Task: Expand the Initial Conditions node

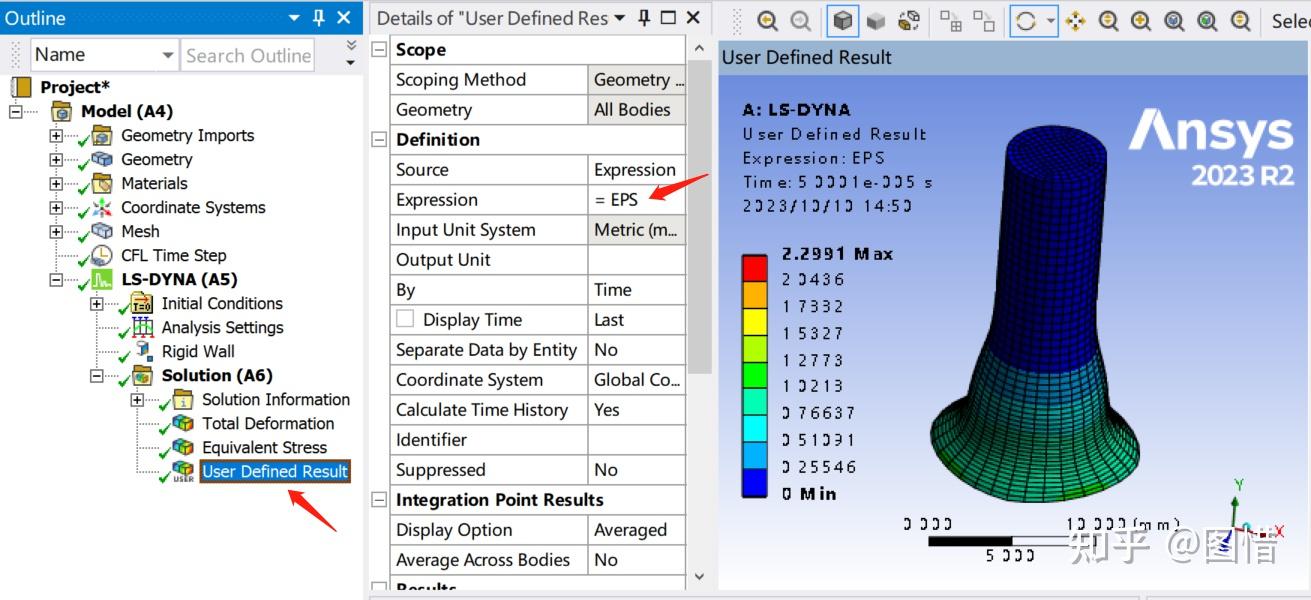Action: pyautogui.click(x=97, y=303)
